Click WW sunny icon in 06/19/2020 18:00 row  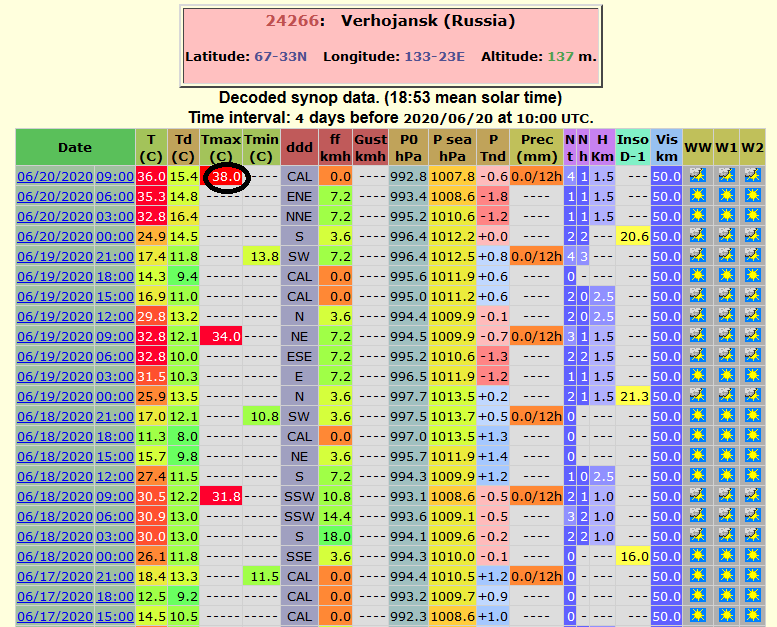coord(698,275)
